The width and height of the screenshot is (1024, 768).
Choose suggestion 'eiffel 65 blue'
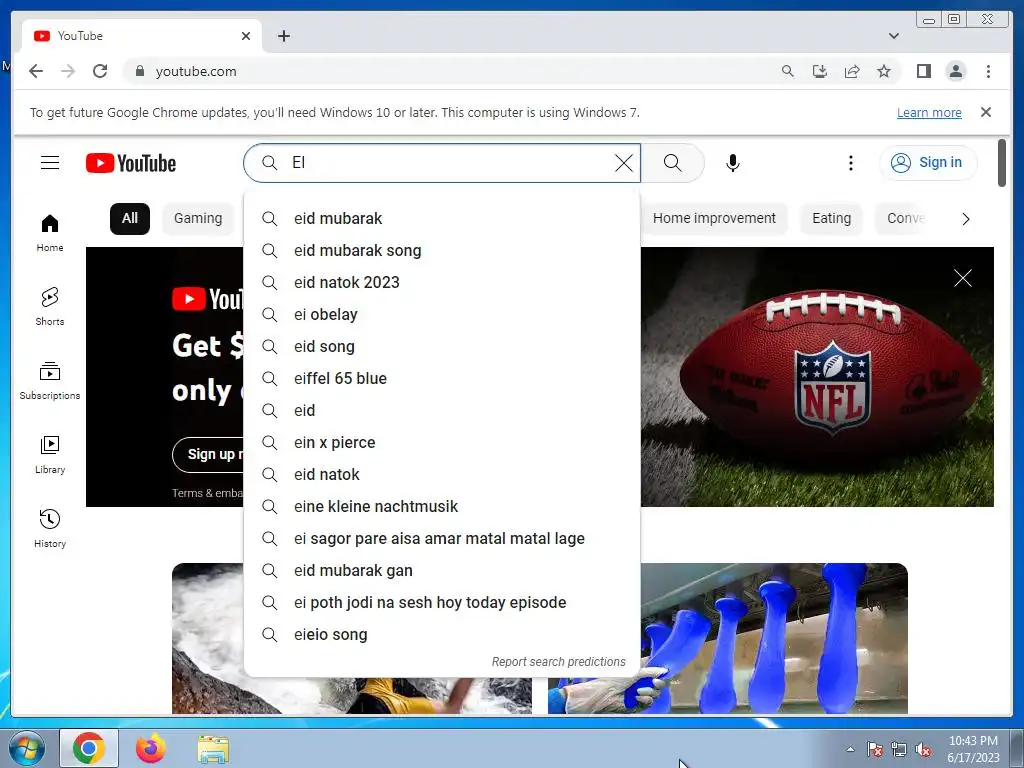441,378
